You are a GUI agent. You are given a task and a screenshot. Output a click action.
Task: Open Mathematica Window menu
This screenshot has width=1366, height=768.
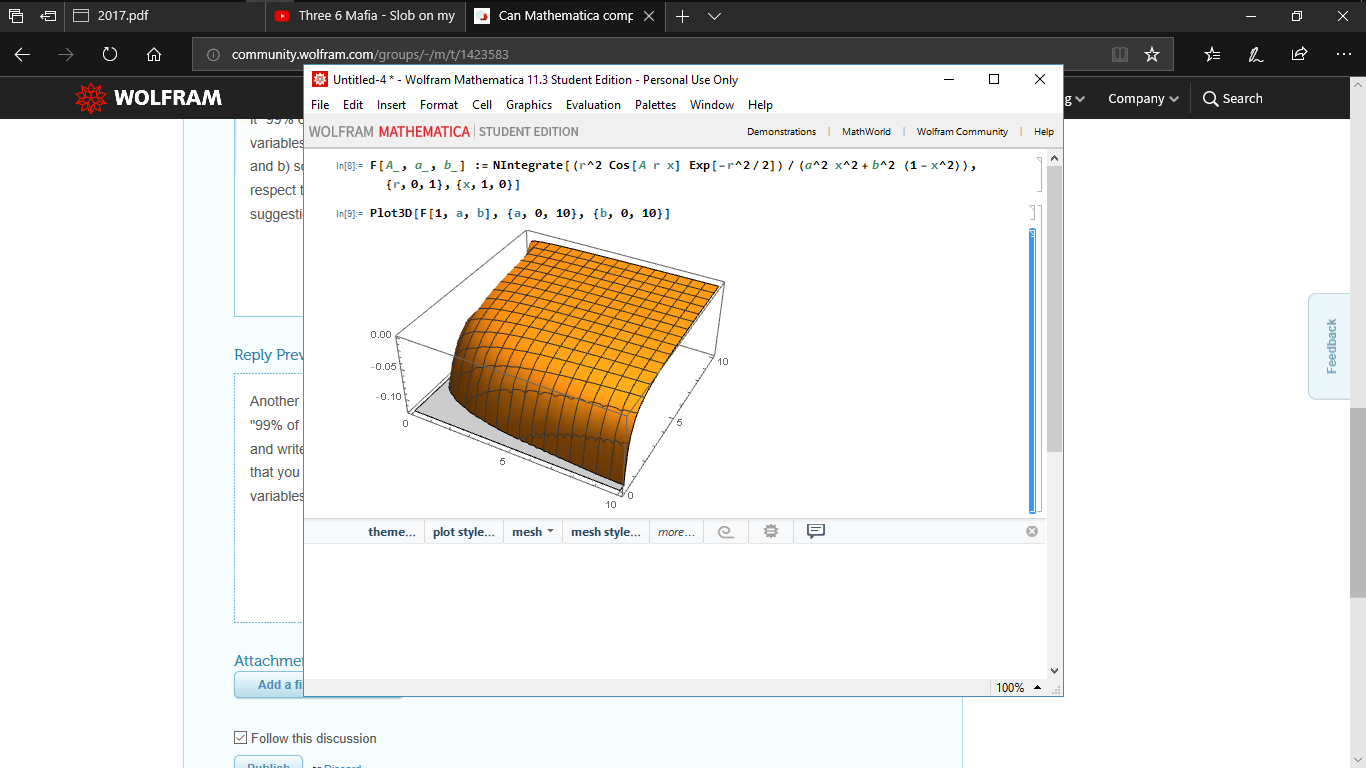712,105
